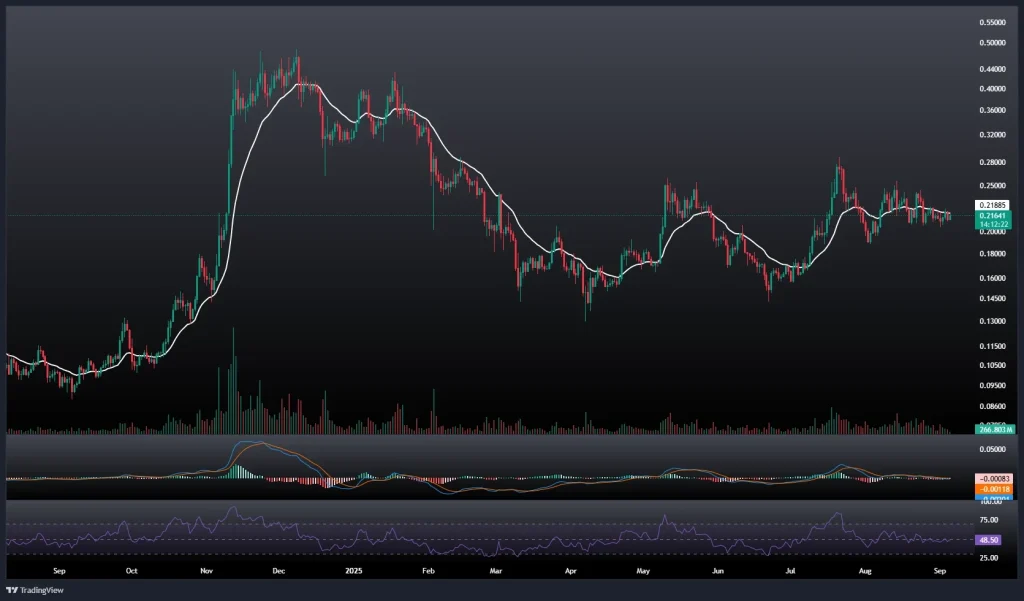Select the 2025 marker on time axis
This screenshot has width=1024, height=601.
coord(353,571)
